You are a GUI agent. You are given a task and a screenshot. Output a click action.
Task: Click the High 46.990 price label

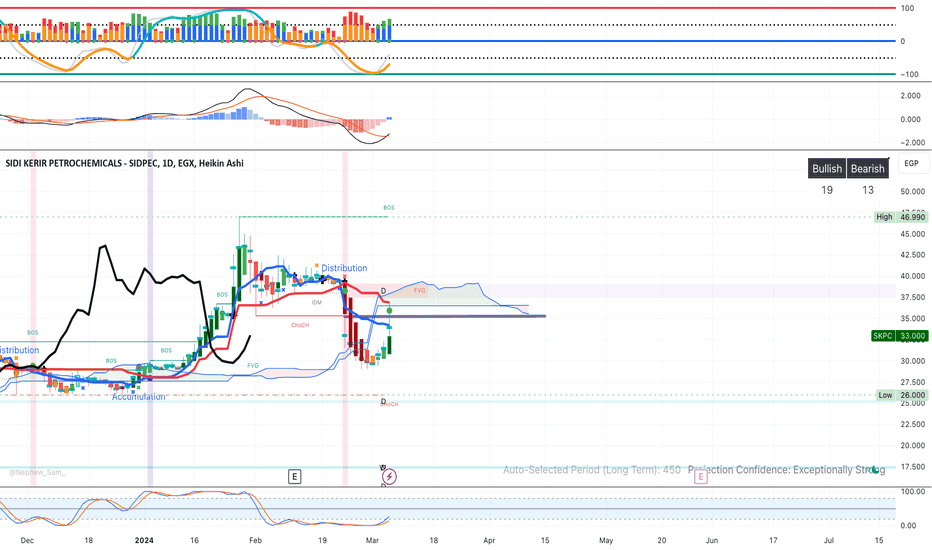pos(900,217)
